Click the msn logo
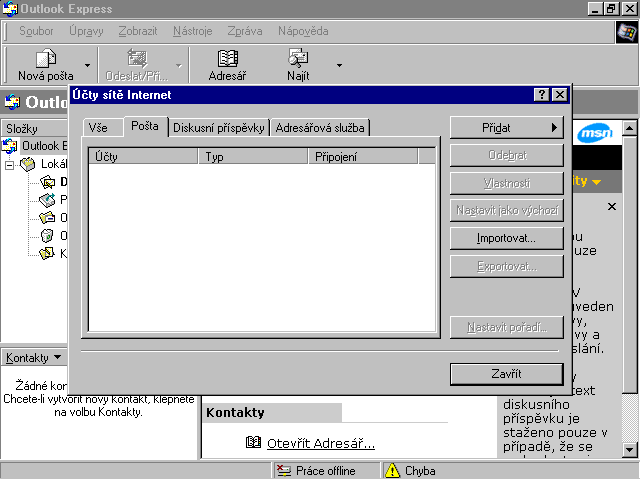This screenshot has width=640, height=480. tap(595, 133)
